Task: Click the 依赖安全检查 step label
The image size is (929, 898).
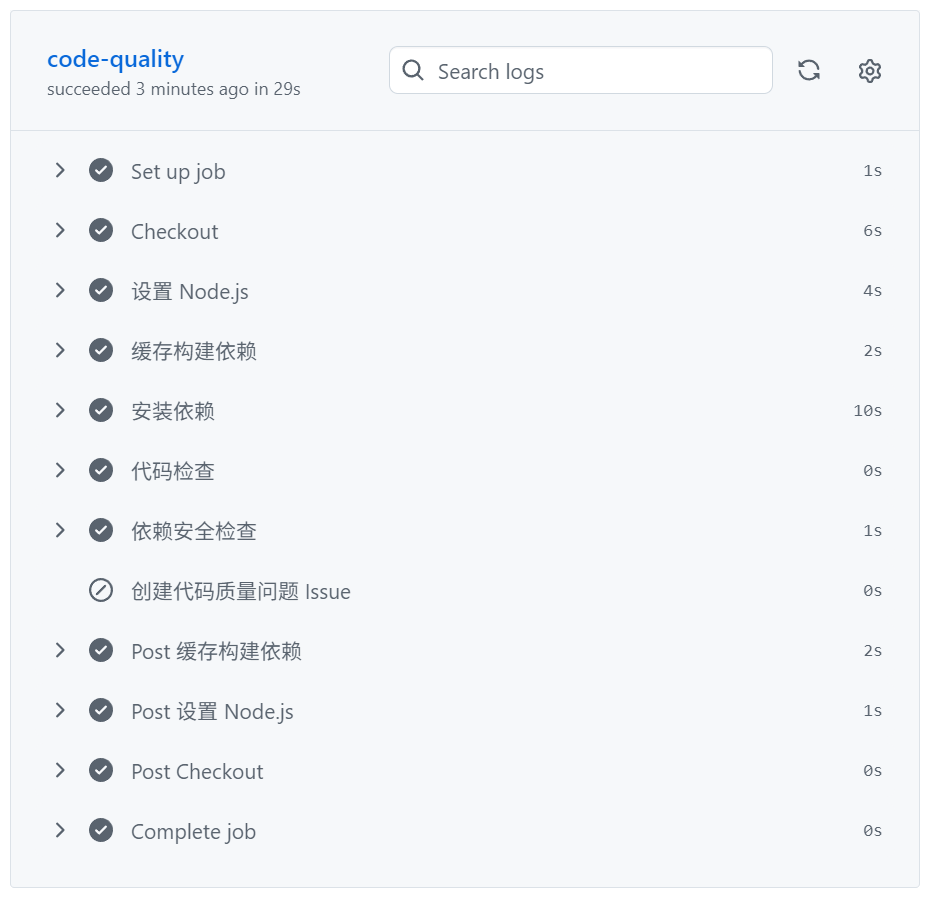Action: (x=192, y=530)
